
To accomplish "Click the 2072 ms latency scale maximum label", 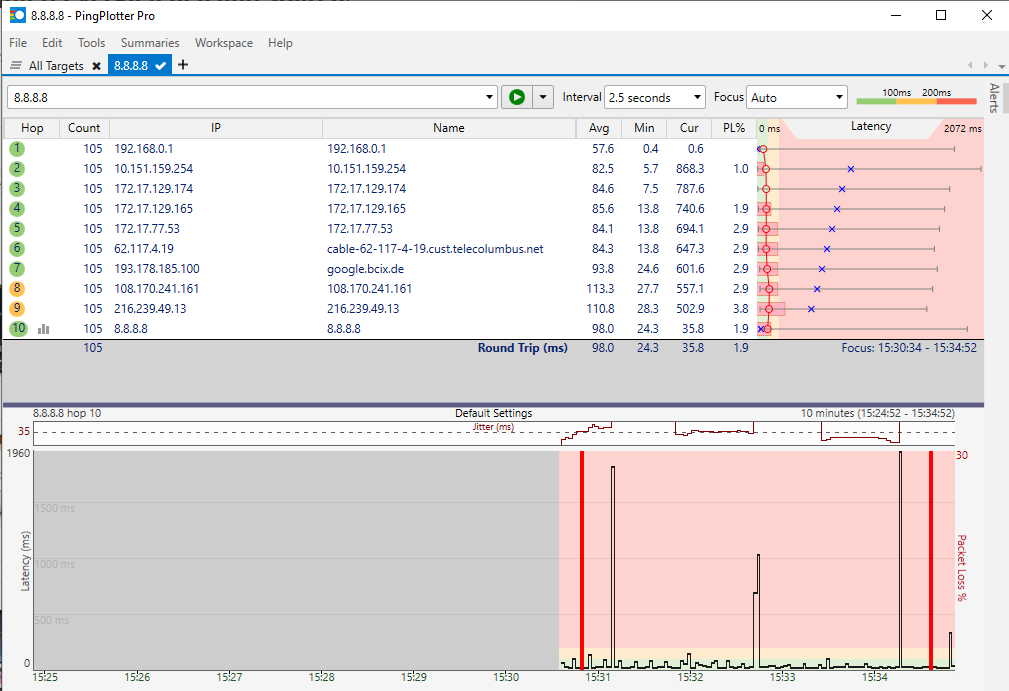I will (x=963, y=129).
